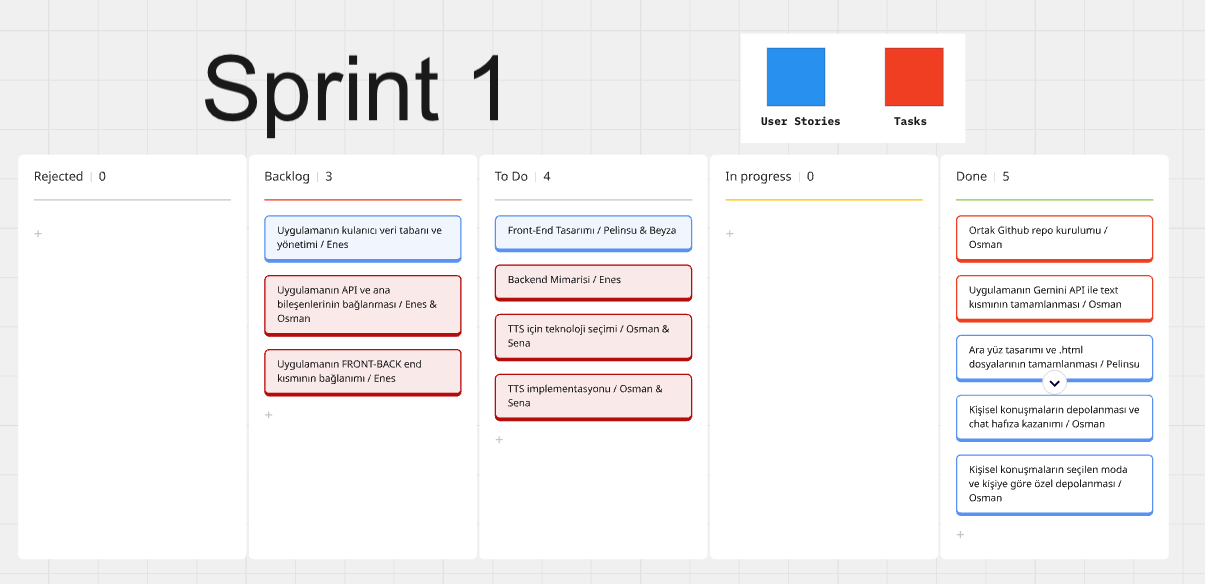Viewport: 1205px width, 584px height.
Task: Add a card below the To Do cards
Action: (499, 440)
